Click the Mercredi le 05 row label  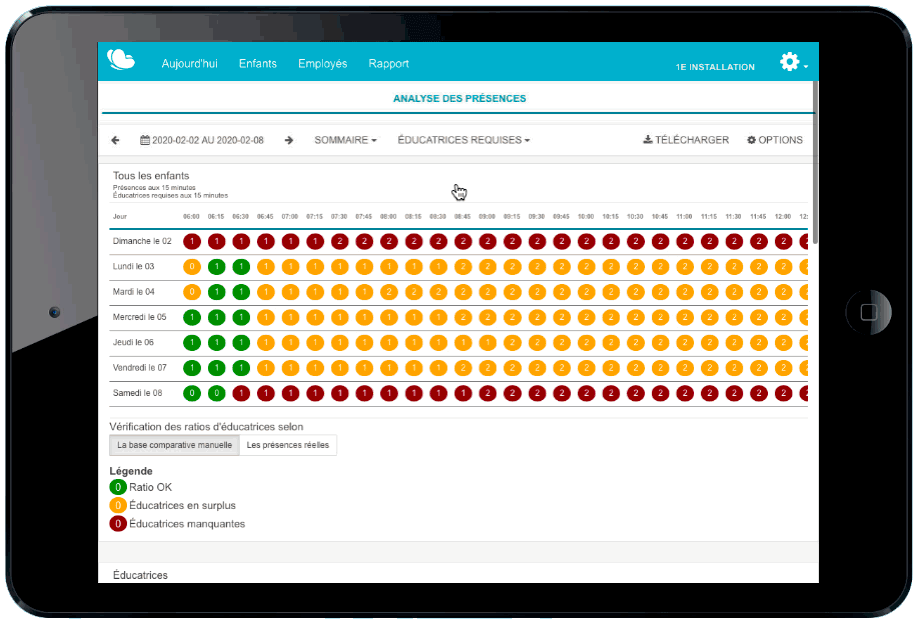pyautogui.click(x=139, y=317)
